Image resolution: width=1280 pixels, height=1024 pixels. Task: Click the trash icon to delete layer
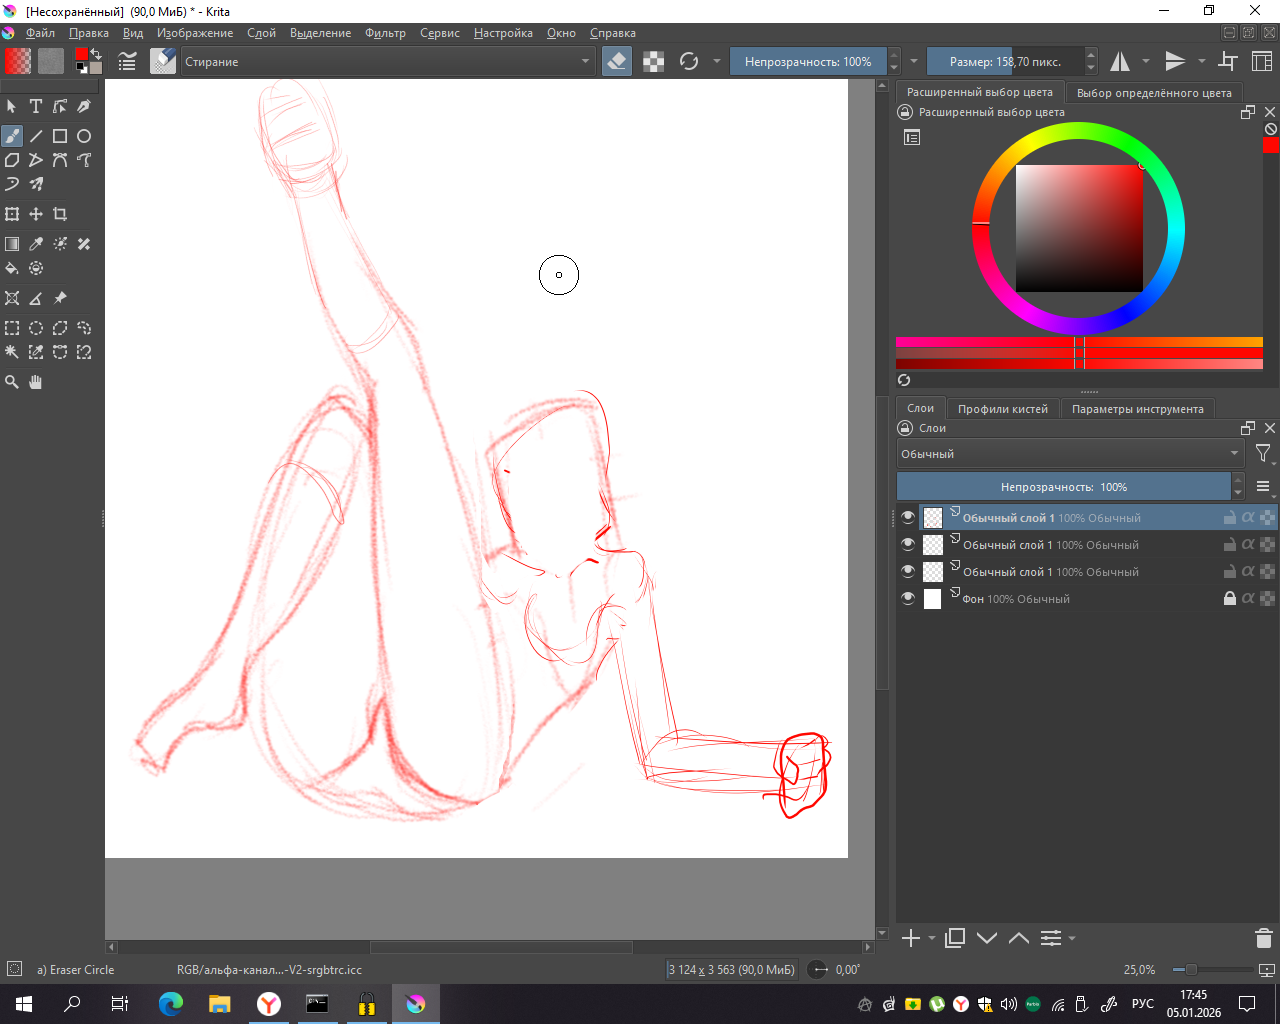tap(1263, 938)
